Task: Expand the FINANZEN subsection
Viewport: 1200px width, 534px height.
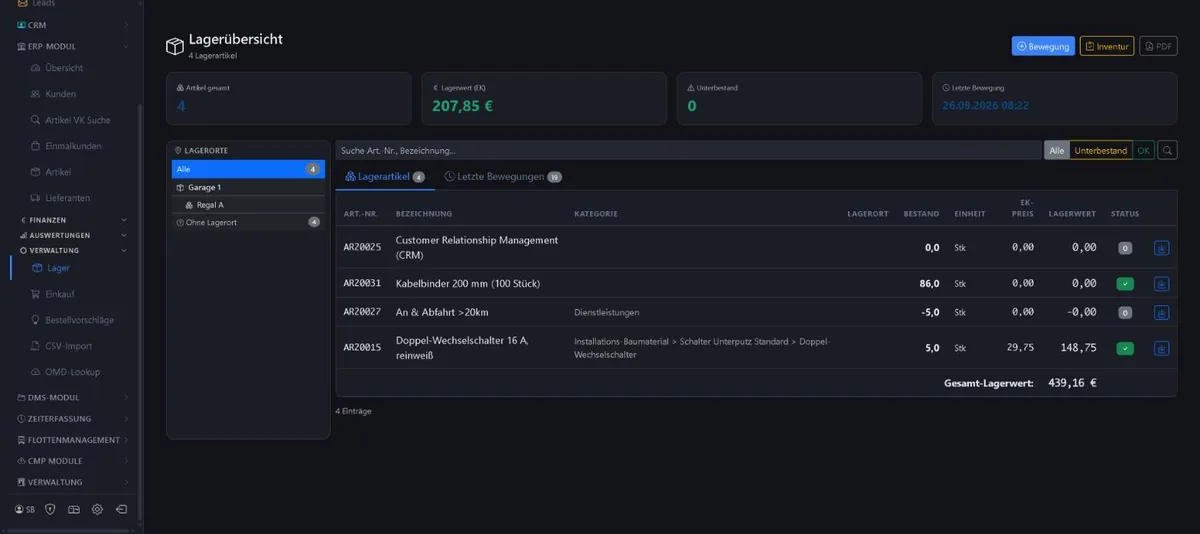Action: click(x=74, y=219)
